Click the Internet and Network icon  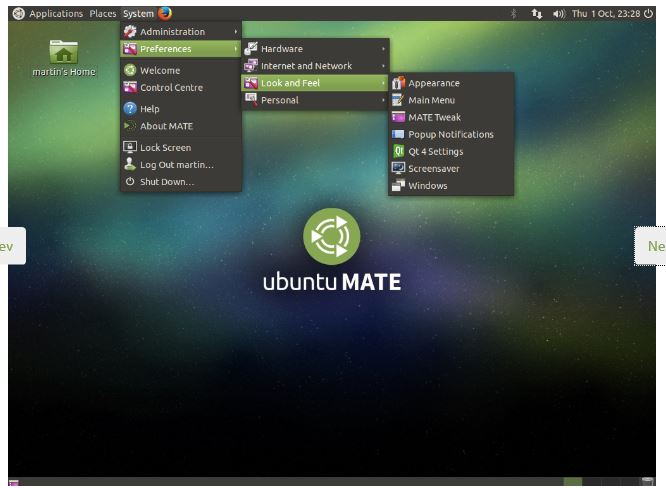tap(251, 65)
